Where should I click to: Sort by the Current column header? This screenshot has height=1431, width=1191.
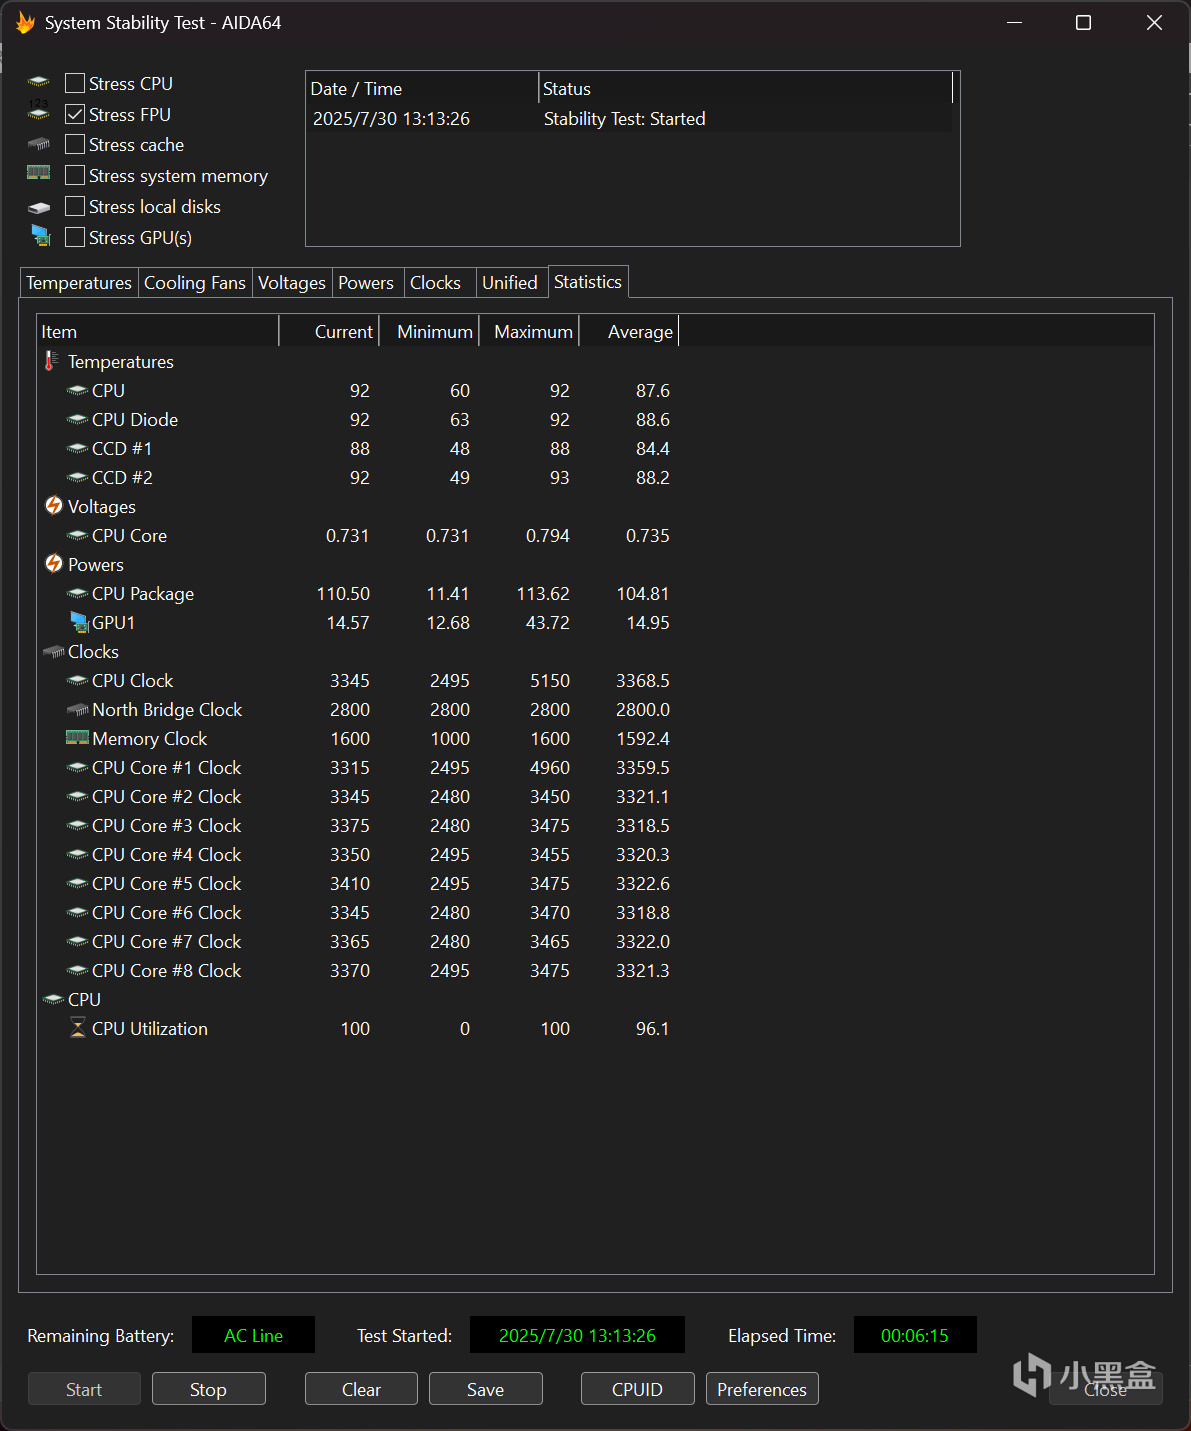click(x=329, y=331)
